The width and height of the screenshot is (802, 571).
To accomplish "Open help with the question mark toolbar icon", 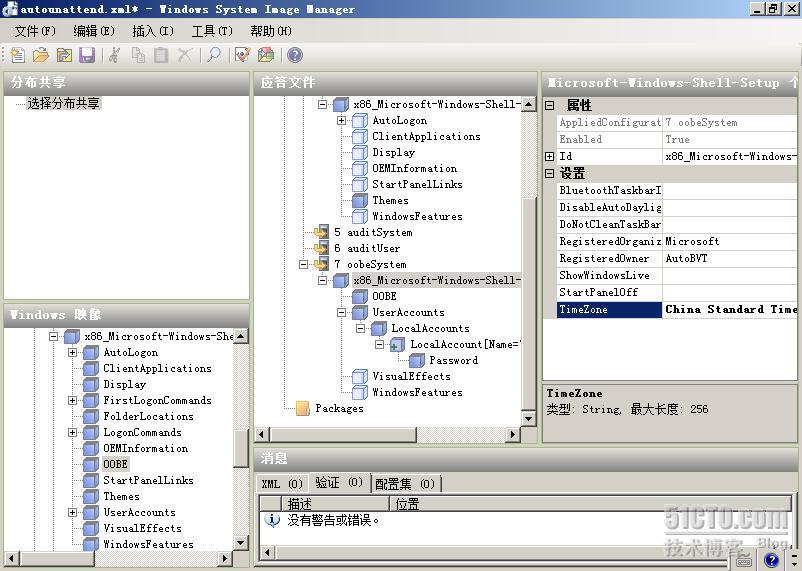I will tap(295, 55).
